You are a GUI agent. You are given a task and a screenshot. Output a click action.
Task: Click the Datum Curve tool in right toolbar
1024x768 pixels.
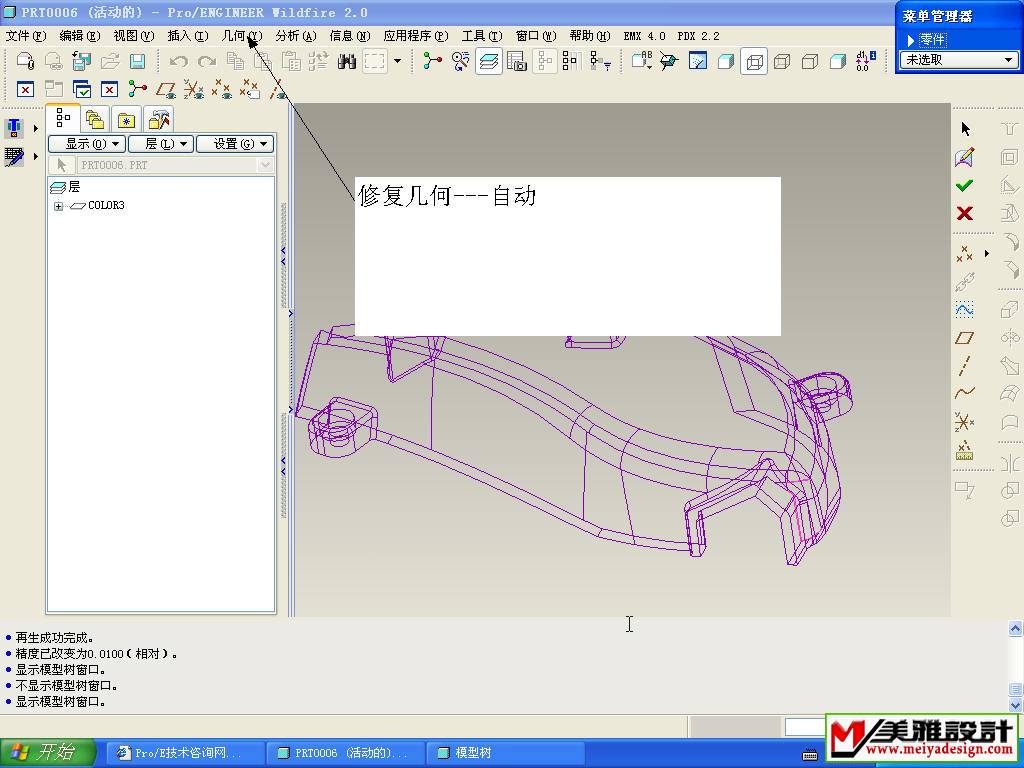point(965,393)
